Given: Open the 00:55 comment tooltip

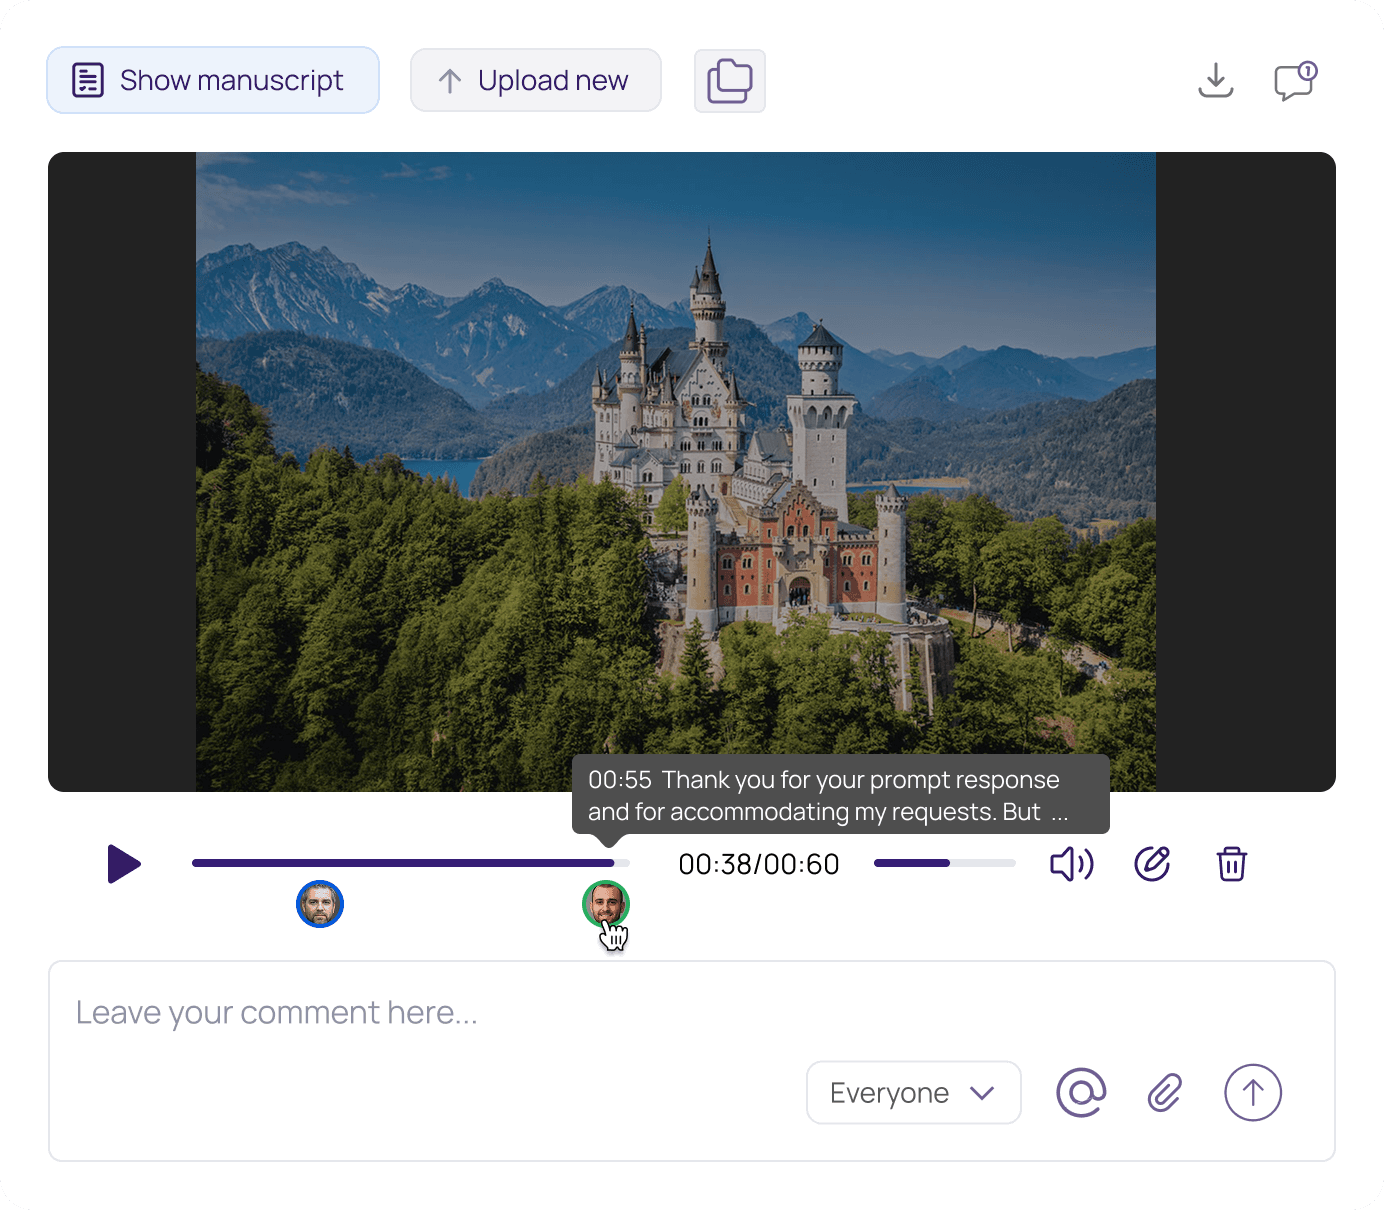Looking at the screenshot, I should pyautogui.click(x=841, y=795).
